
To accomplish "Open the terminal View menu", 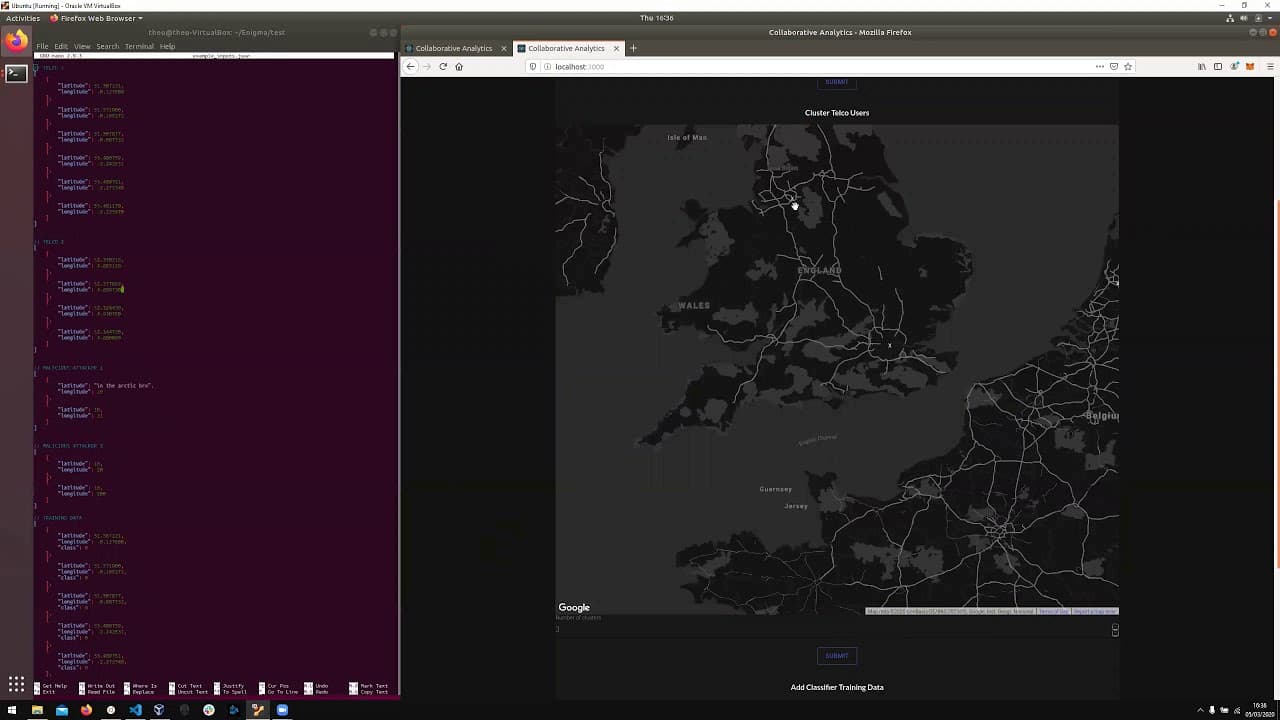I will (x=82, y=47).
